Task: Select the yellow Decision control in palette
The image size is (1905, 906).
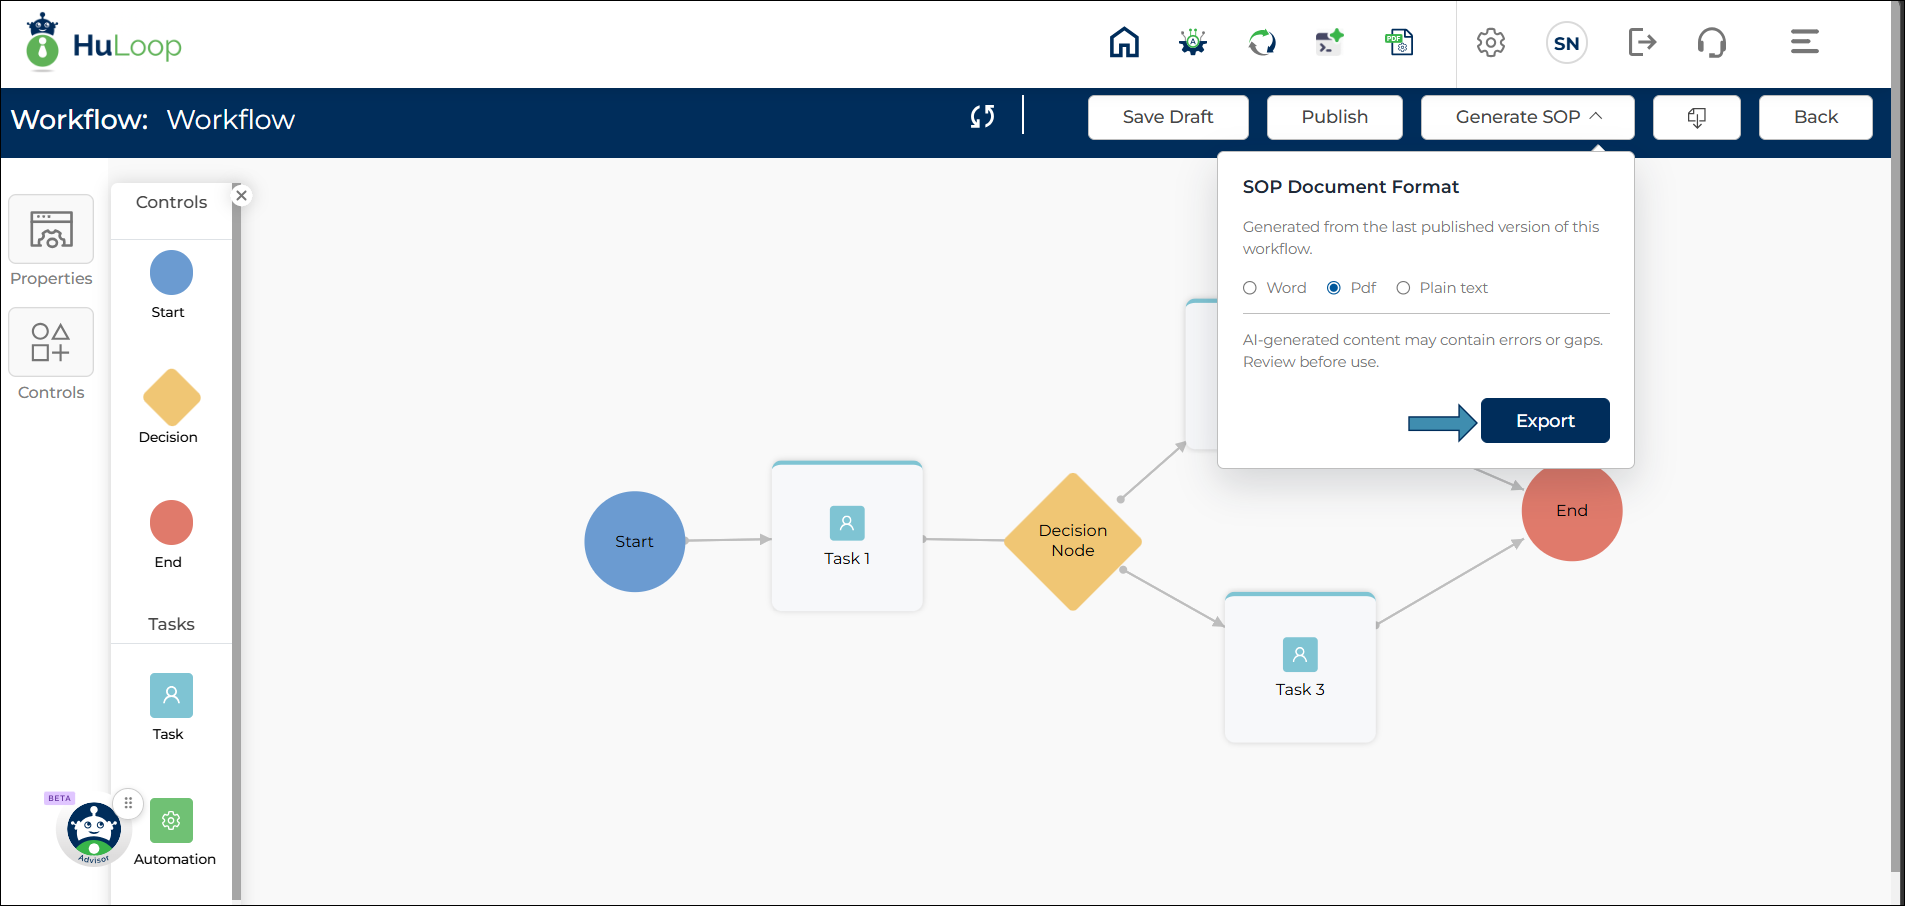Action: click(x=172, y=398)
